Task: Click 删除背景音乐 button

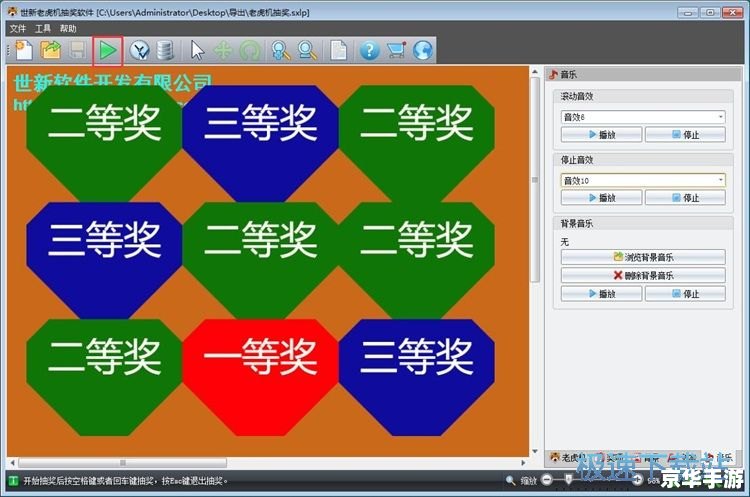Action: coord(643,276)
